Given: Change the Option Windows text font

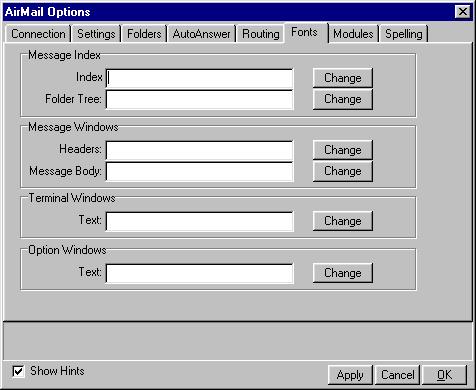Looking at the screenshot, I should coord(343,273).
